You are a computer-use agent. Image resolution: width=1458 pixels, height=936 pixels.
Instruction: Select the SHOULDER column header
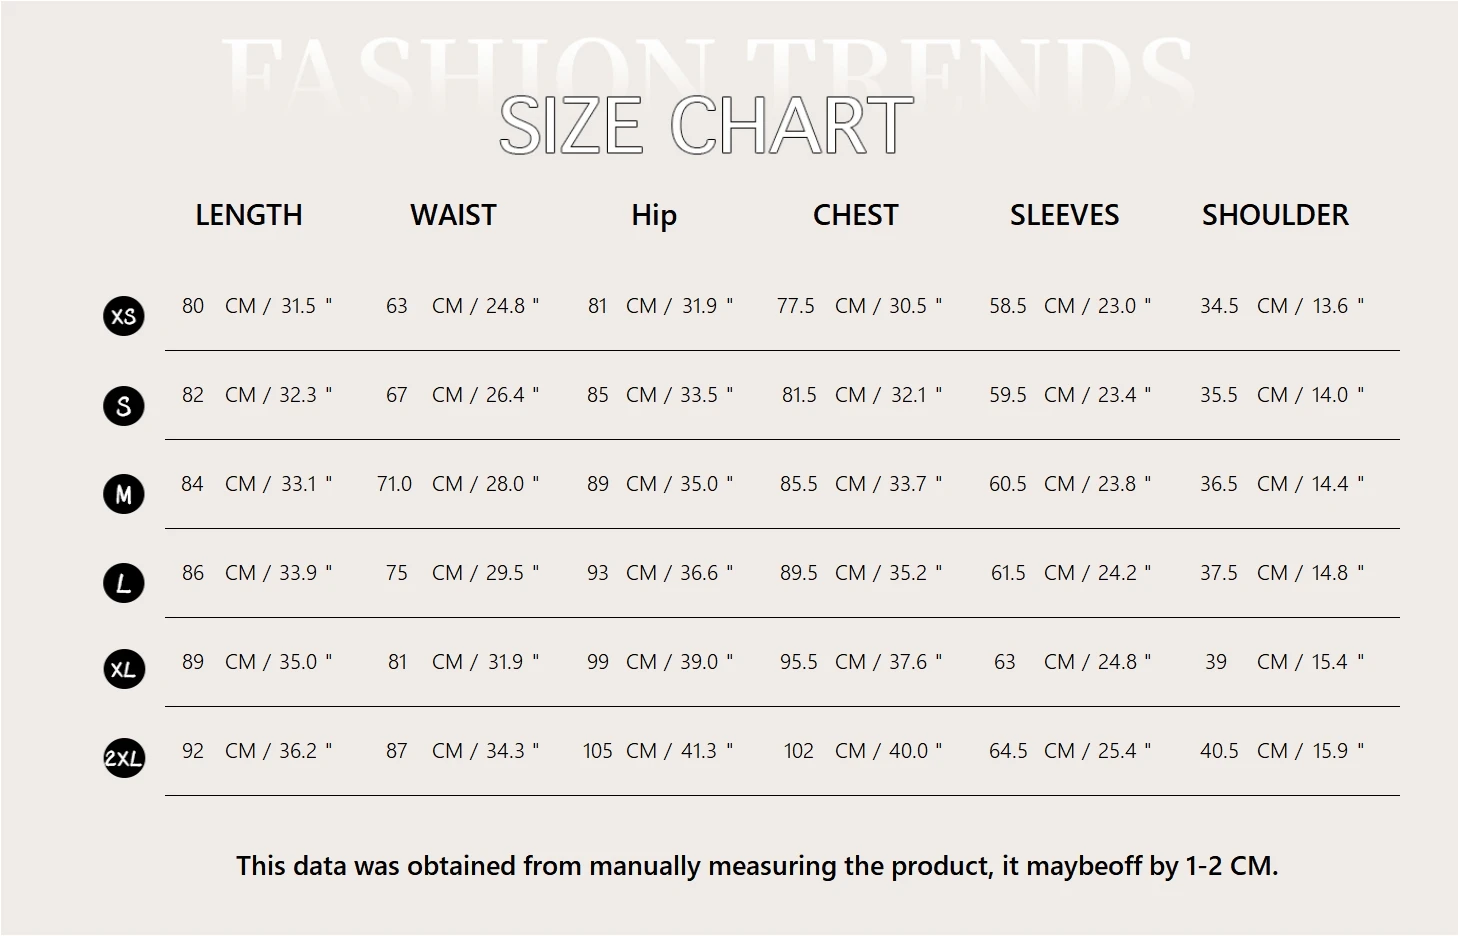1275,215
